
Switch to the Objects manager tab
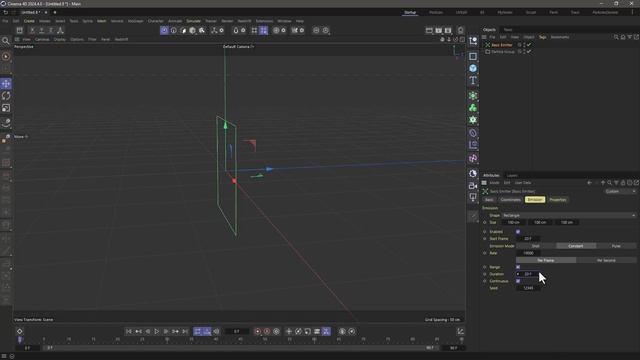tap(489, 30)
